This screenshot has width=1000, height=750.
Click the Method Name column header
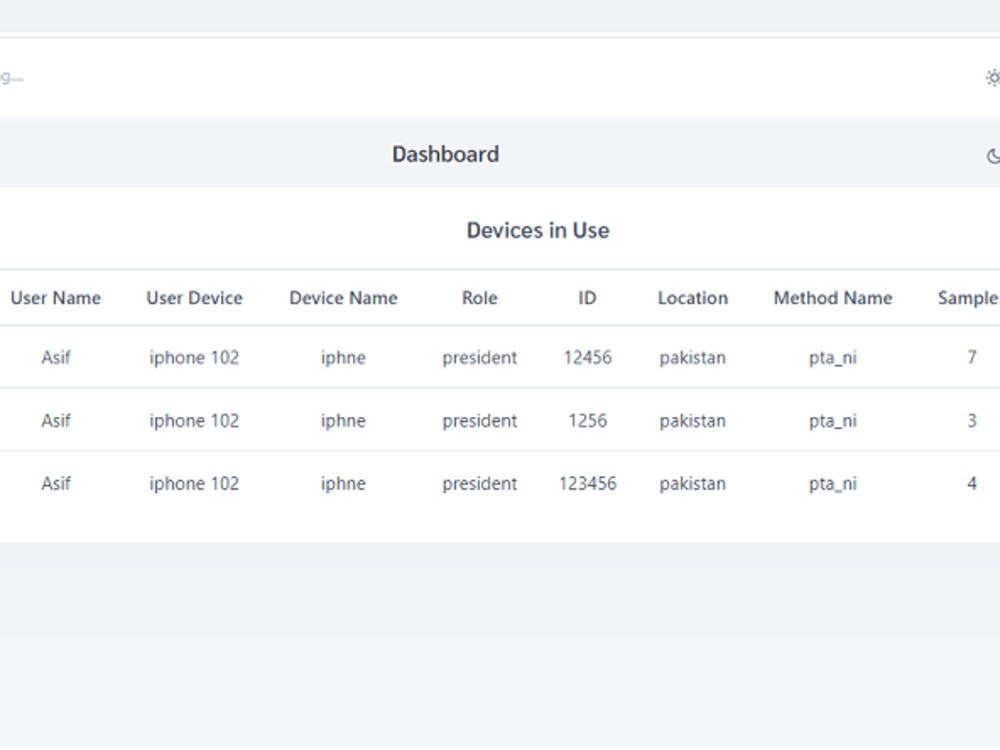832,298
